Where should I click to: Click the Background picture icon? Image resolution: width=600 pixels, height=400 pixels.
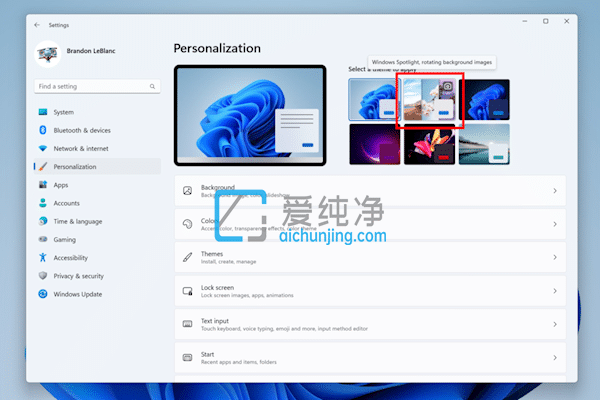(x=188, y=191)
